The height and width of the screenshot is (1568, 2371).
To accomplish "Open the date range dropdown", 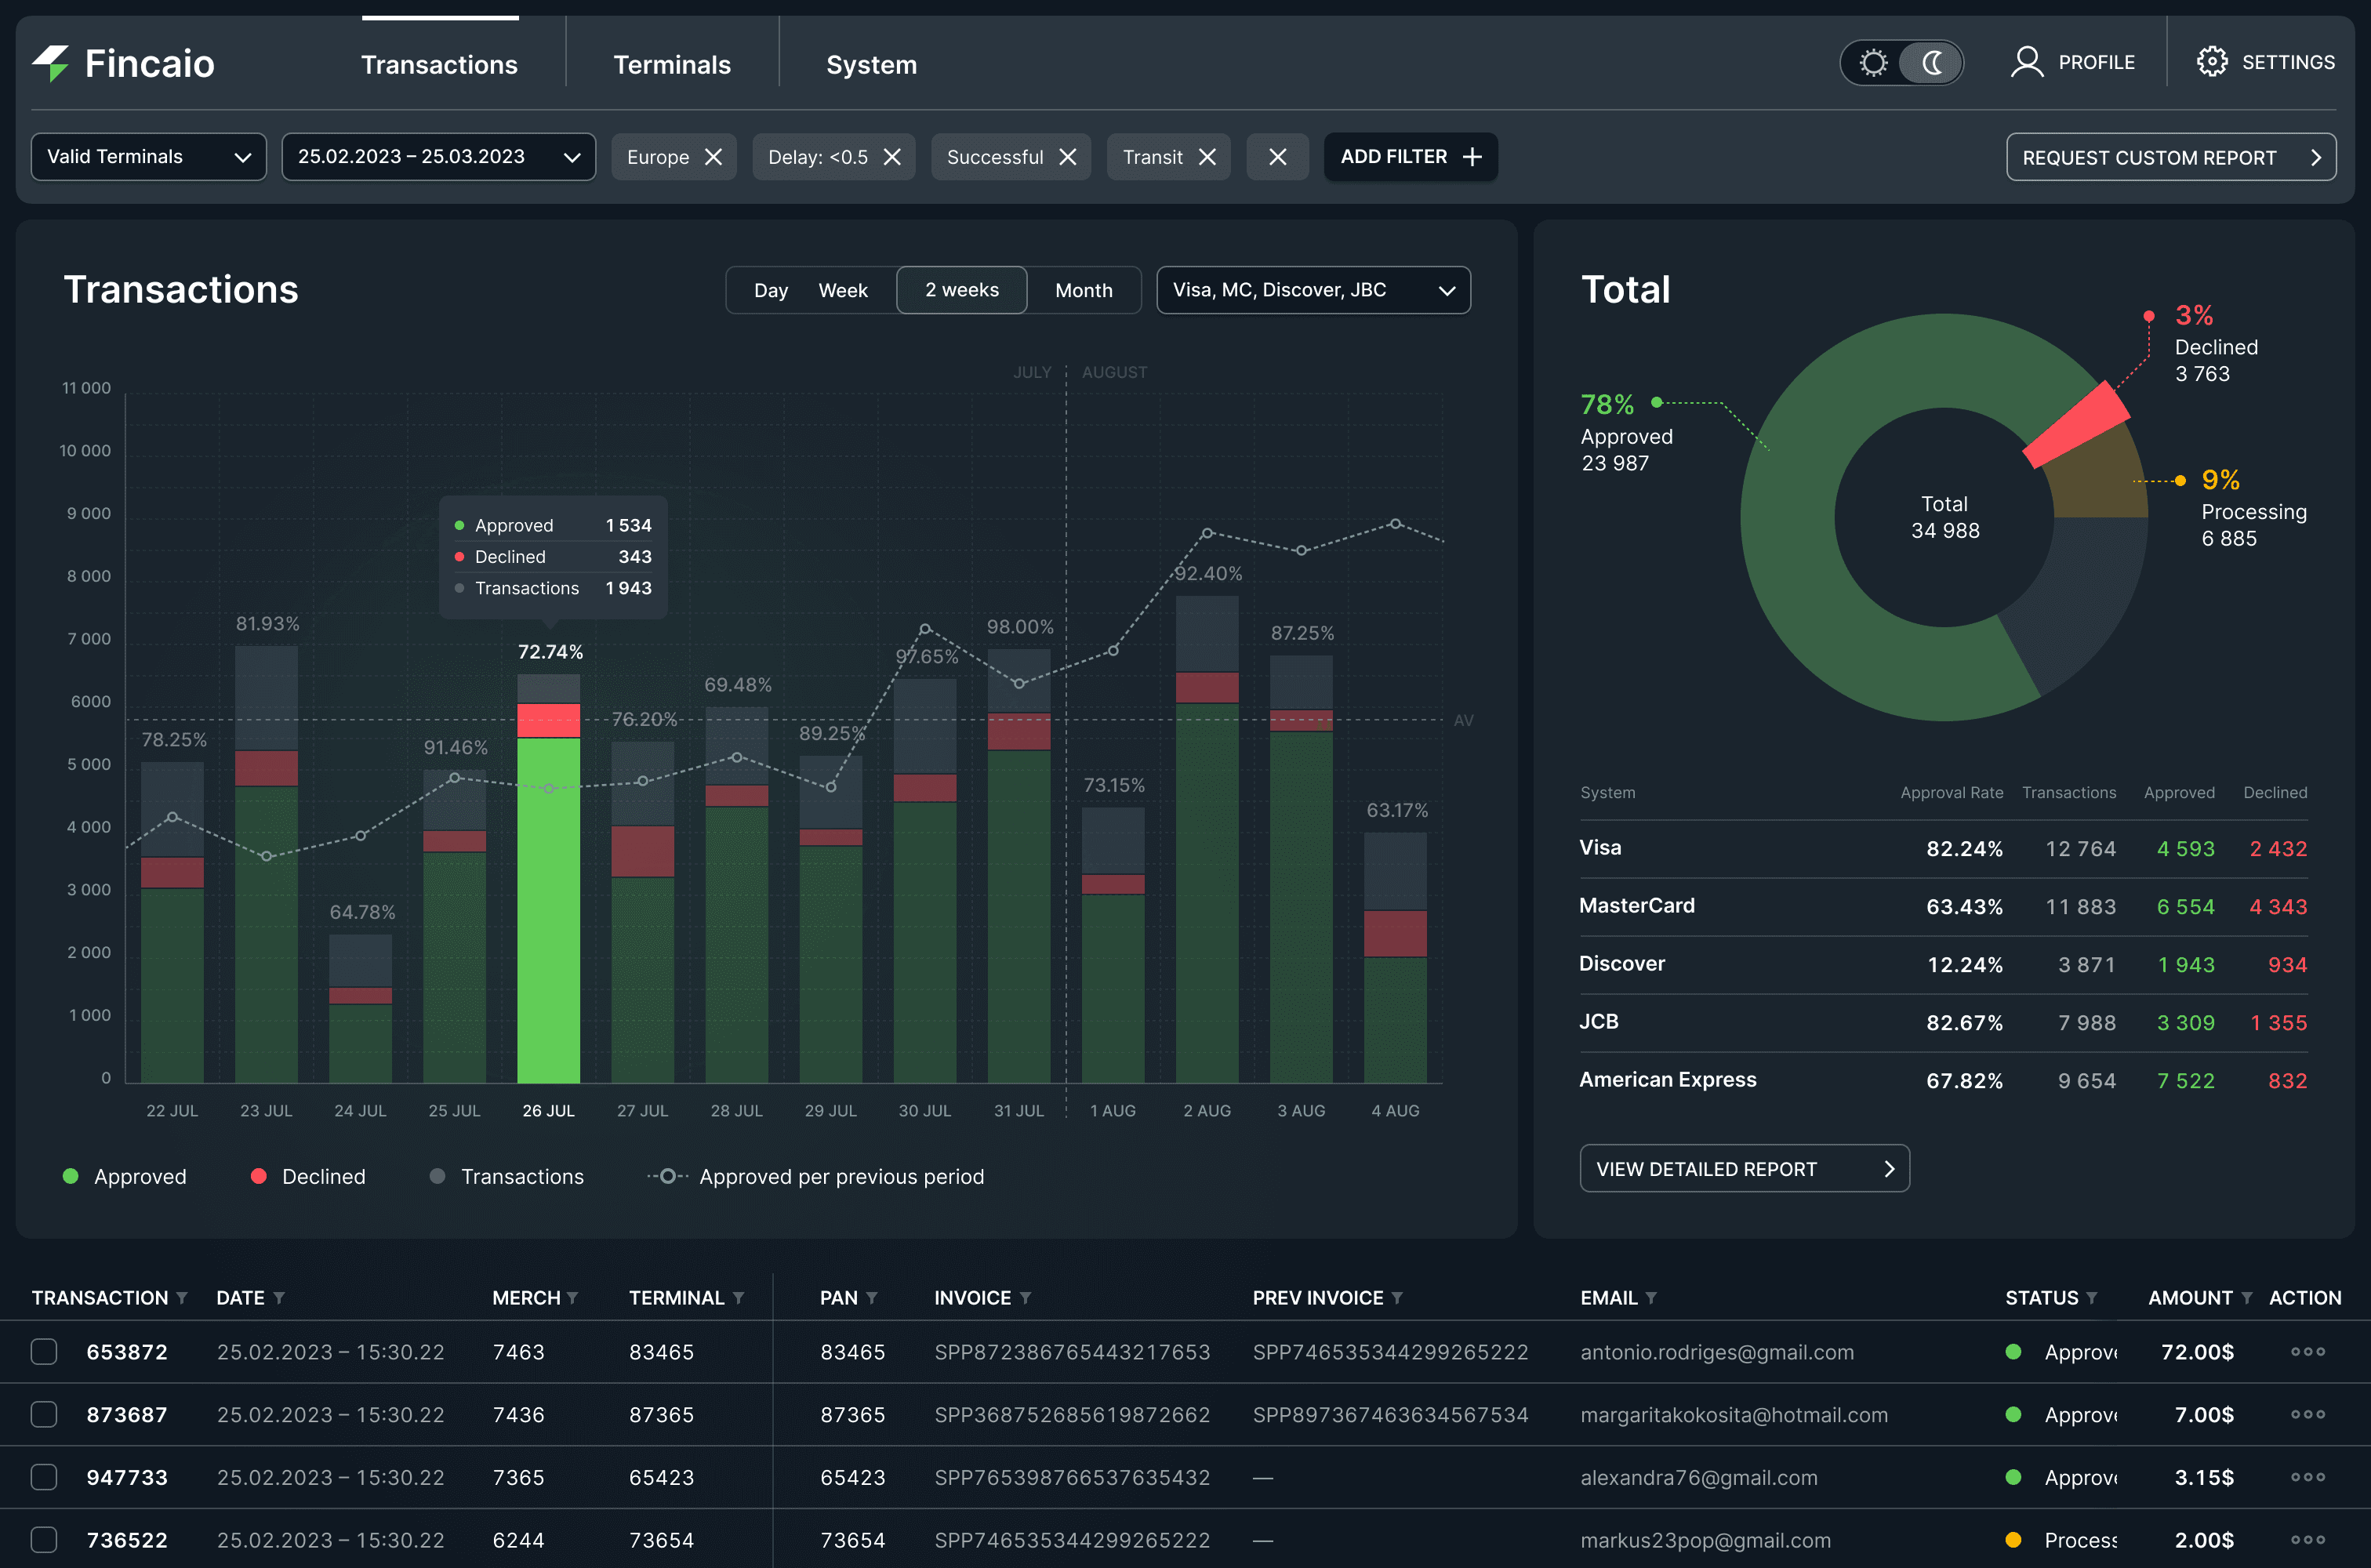I will click(438, 157).
